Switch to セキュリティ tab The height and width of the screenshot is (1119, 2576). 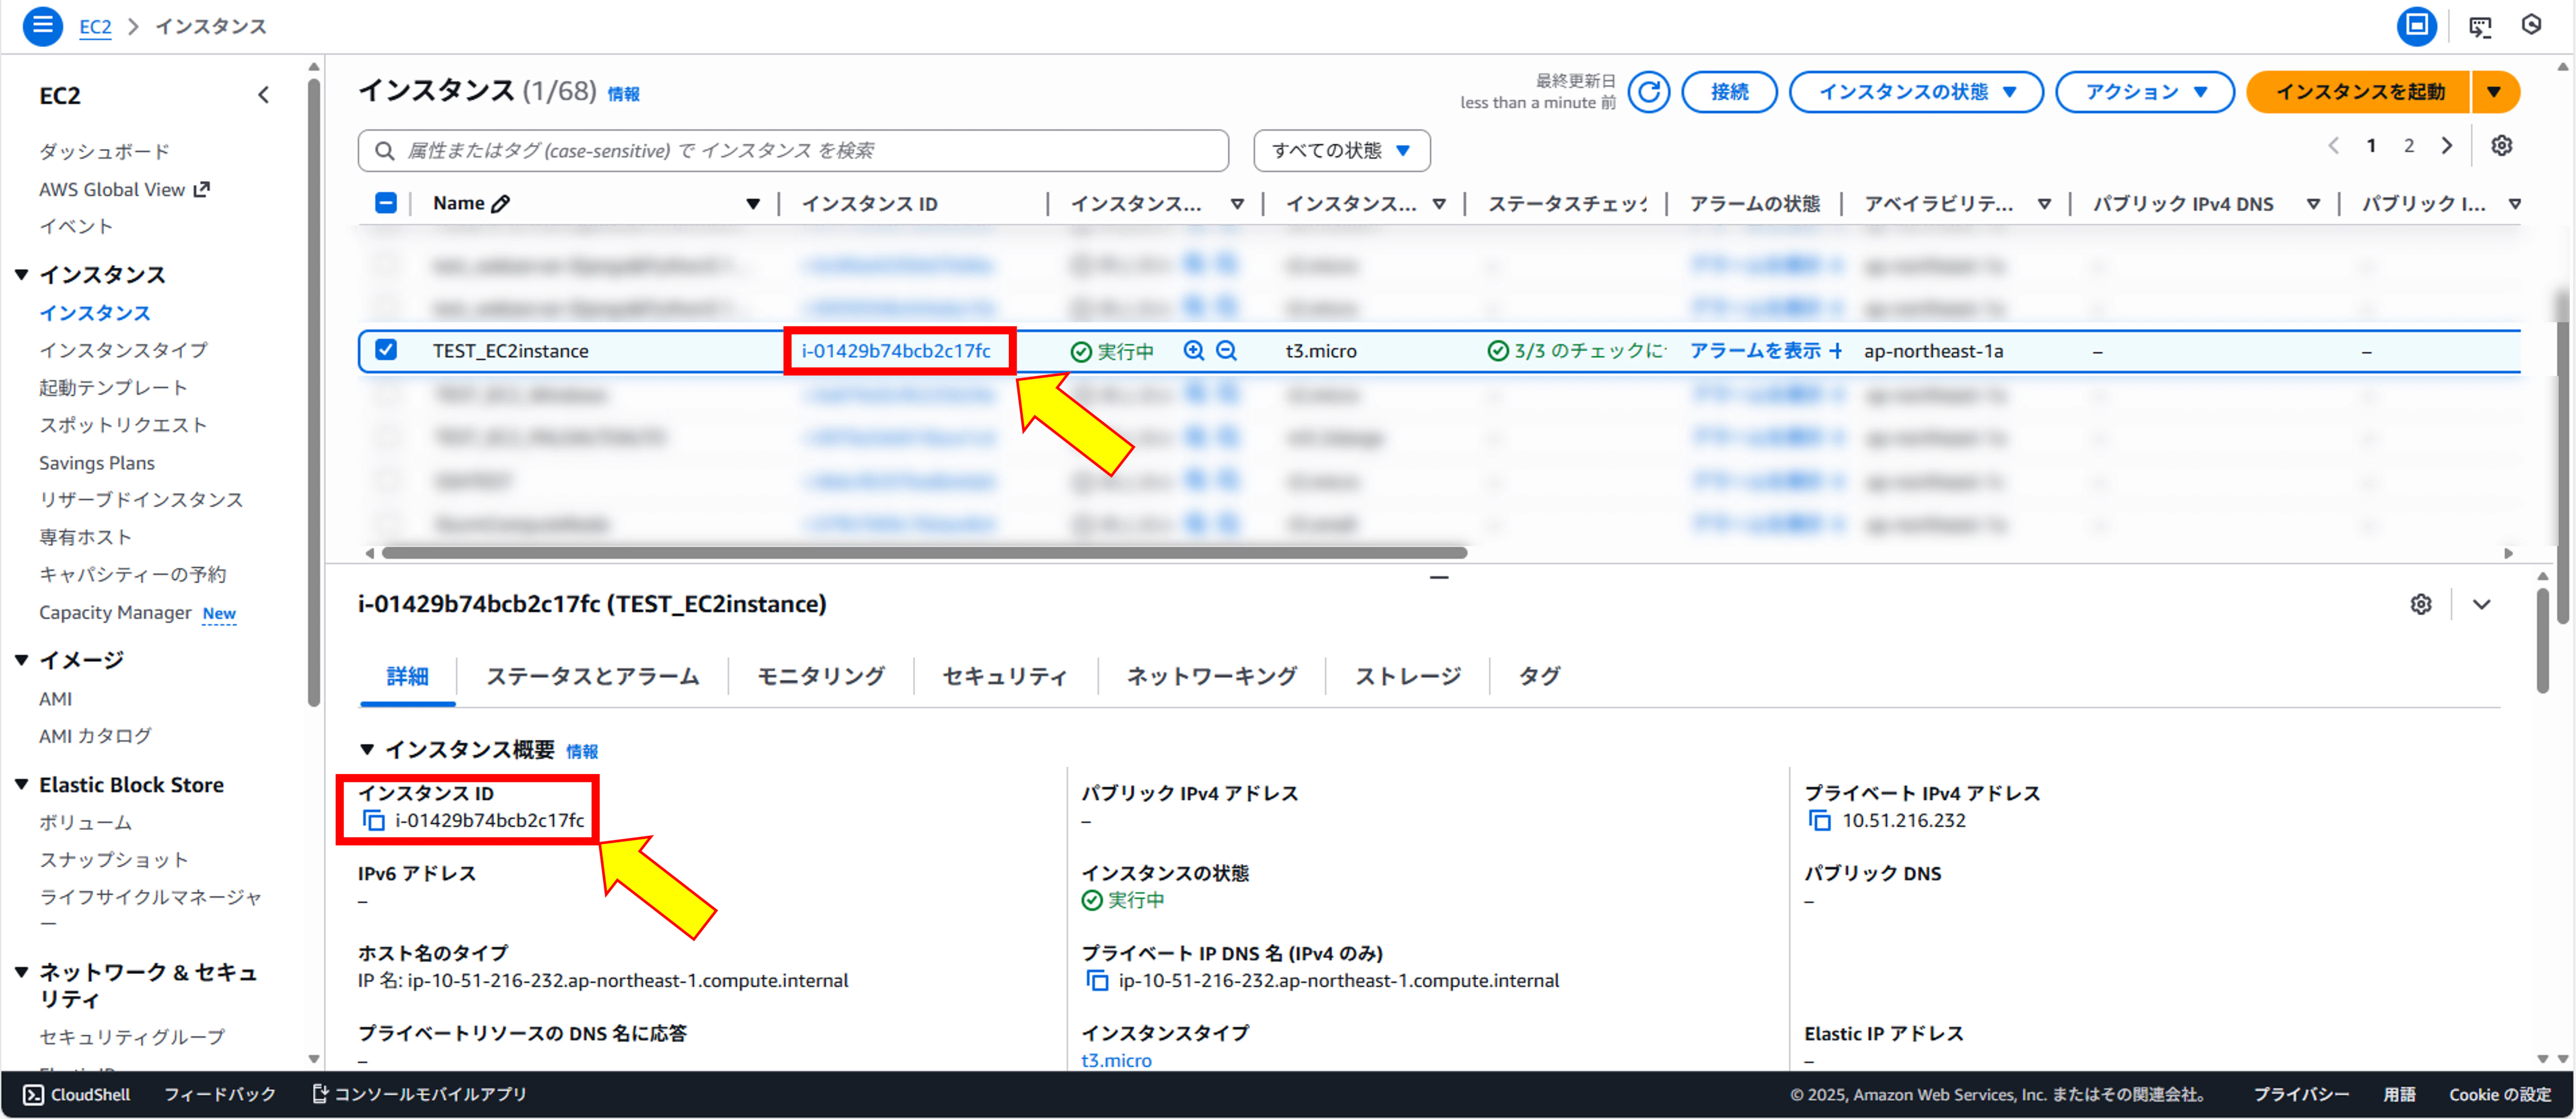coord(1005,677)
